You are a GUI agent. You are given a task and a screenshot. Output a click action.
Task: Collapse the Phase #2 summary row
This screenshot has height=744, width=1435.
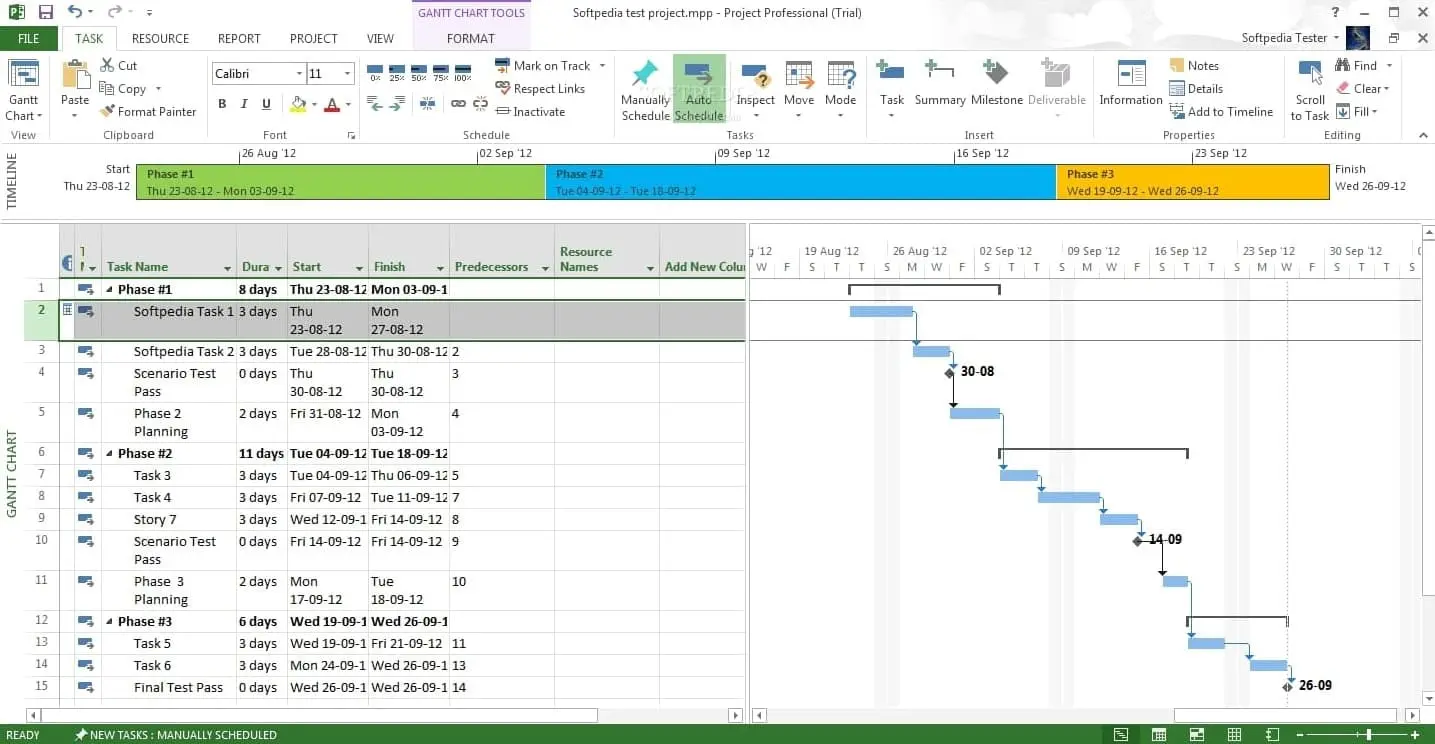[110, 453]
